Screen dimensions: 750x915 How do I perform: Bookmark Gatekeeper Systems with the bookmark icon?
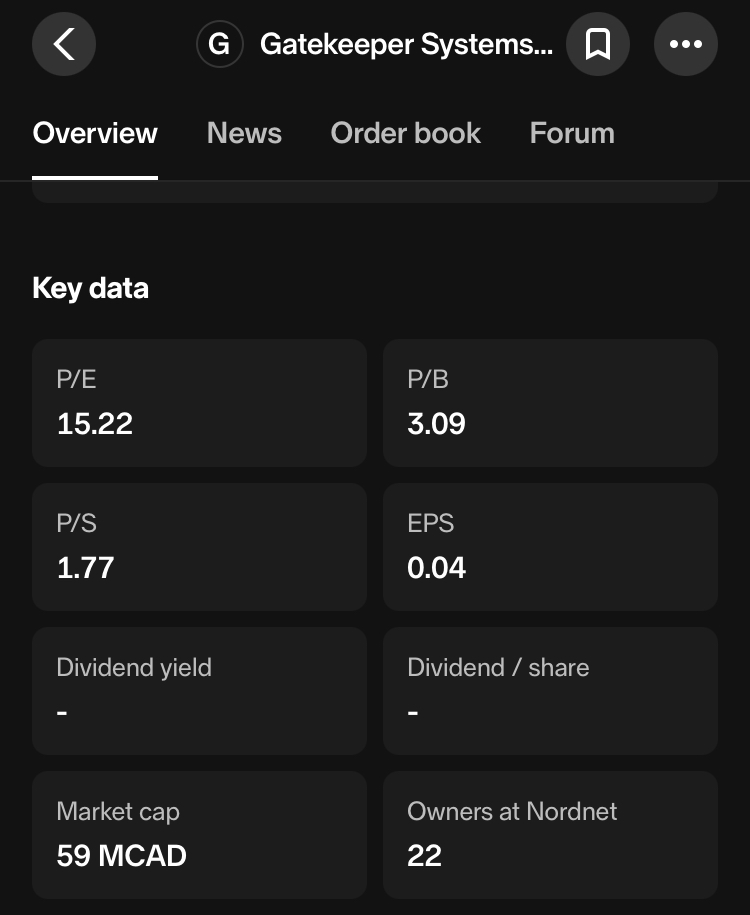598,44
